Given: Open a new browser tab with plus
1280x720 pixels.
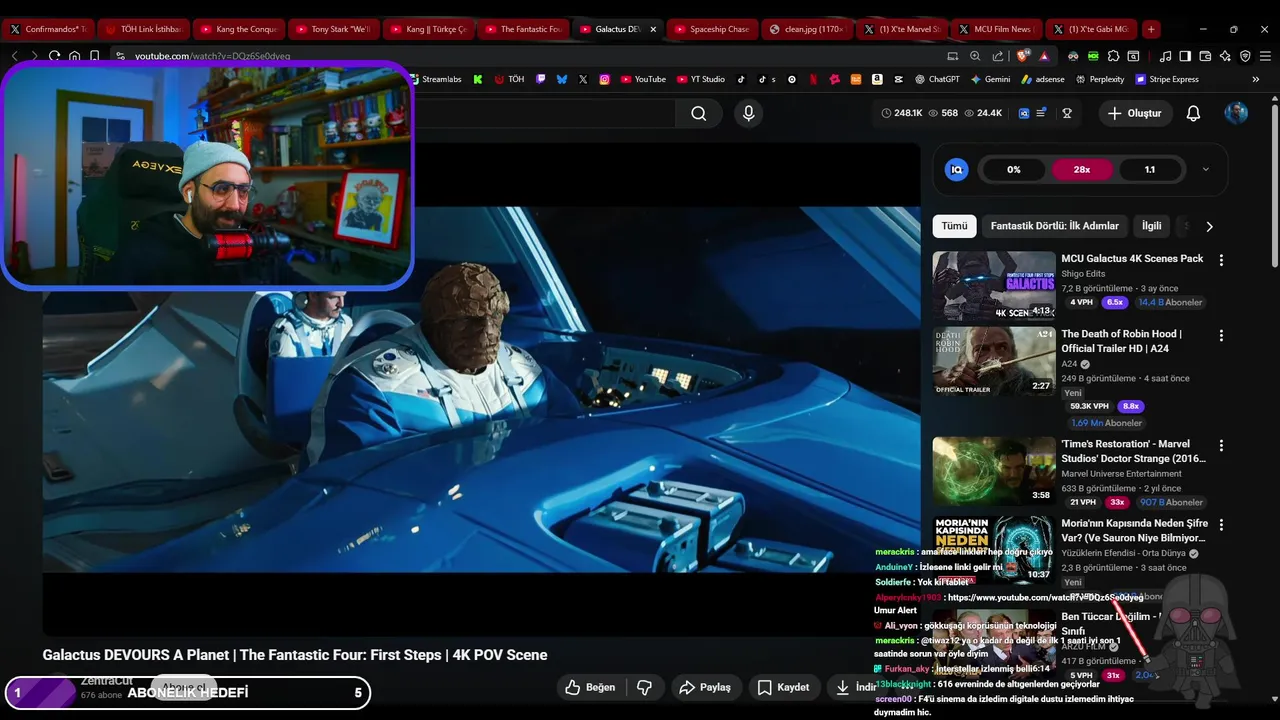Looking at the screenshot, I should click(x=1151, y=29).
